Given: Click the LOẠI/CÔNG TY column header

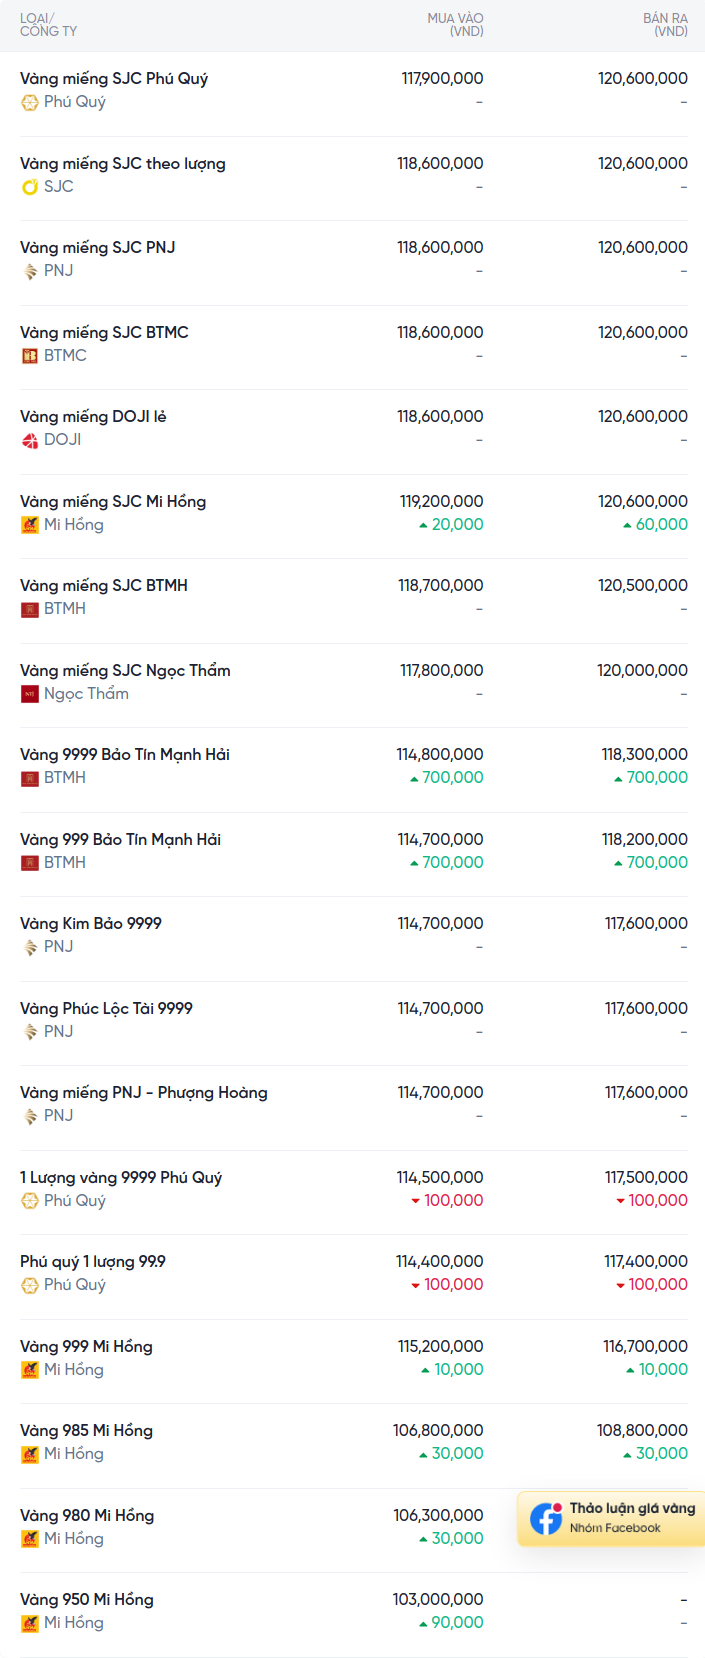Looking at the screenshot, I should (48, 25).
